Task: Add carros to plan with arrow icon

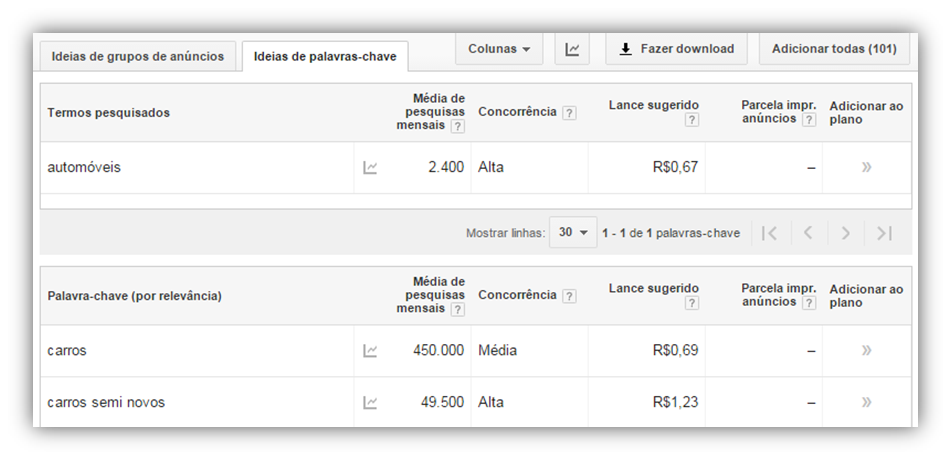Action: [866, 351]
